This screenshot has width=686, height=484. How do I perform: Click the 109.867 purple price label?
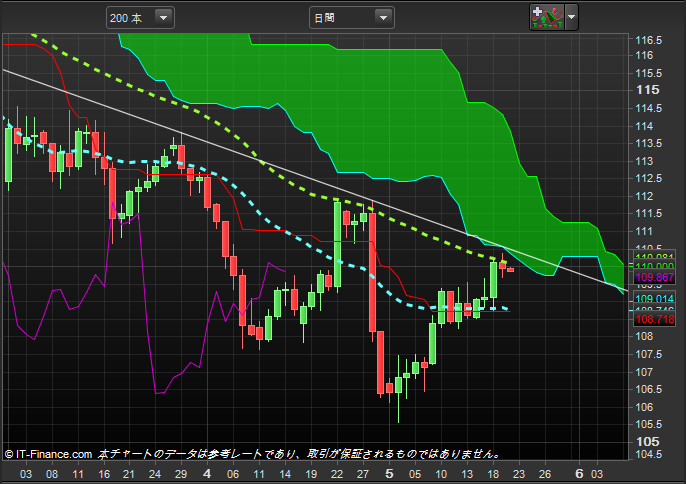click(x=654, y=277)
